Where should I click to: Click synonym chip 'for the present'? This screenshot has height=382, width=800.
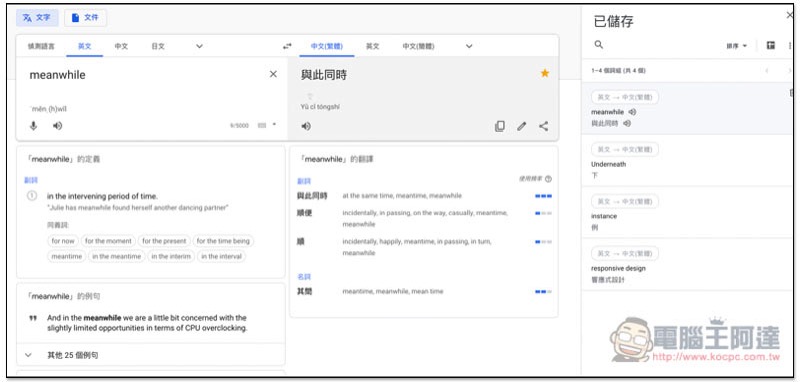click(164, 241)
